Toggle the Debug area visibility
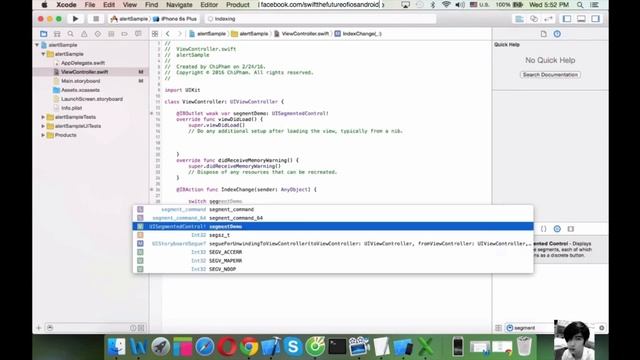Viewport: 640px width, 360px height. pos(581,19)
